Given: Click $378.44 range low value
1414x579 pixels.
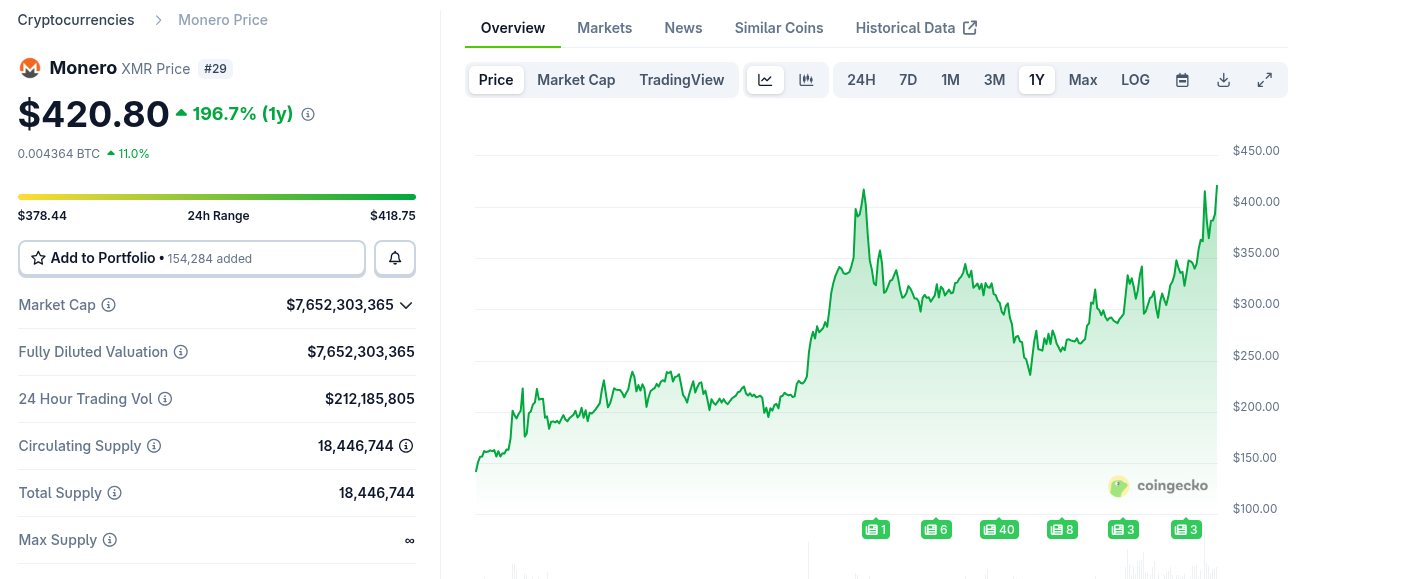Looking at the screenshot, I should 42,216.
